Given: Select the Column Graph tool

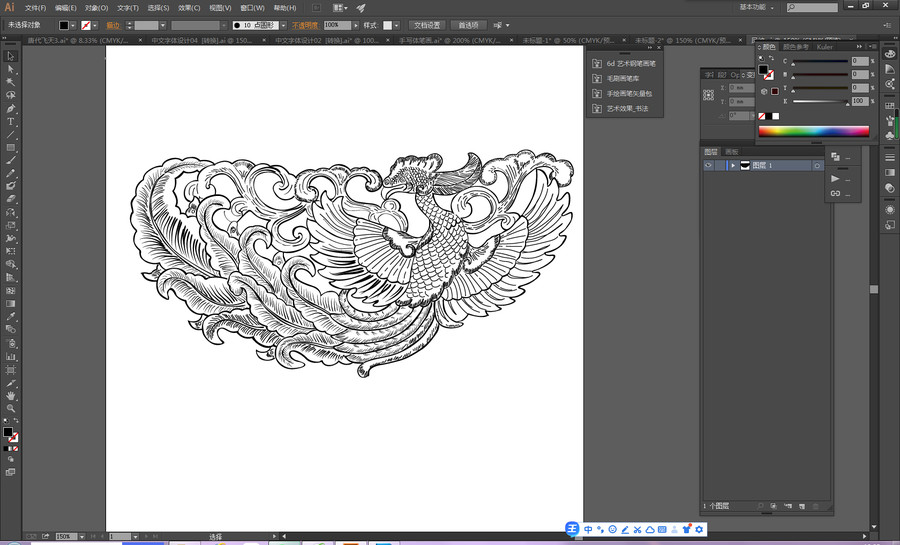Looking at the screenshot, I should pos(10,356).
